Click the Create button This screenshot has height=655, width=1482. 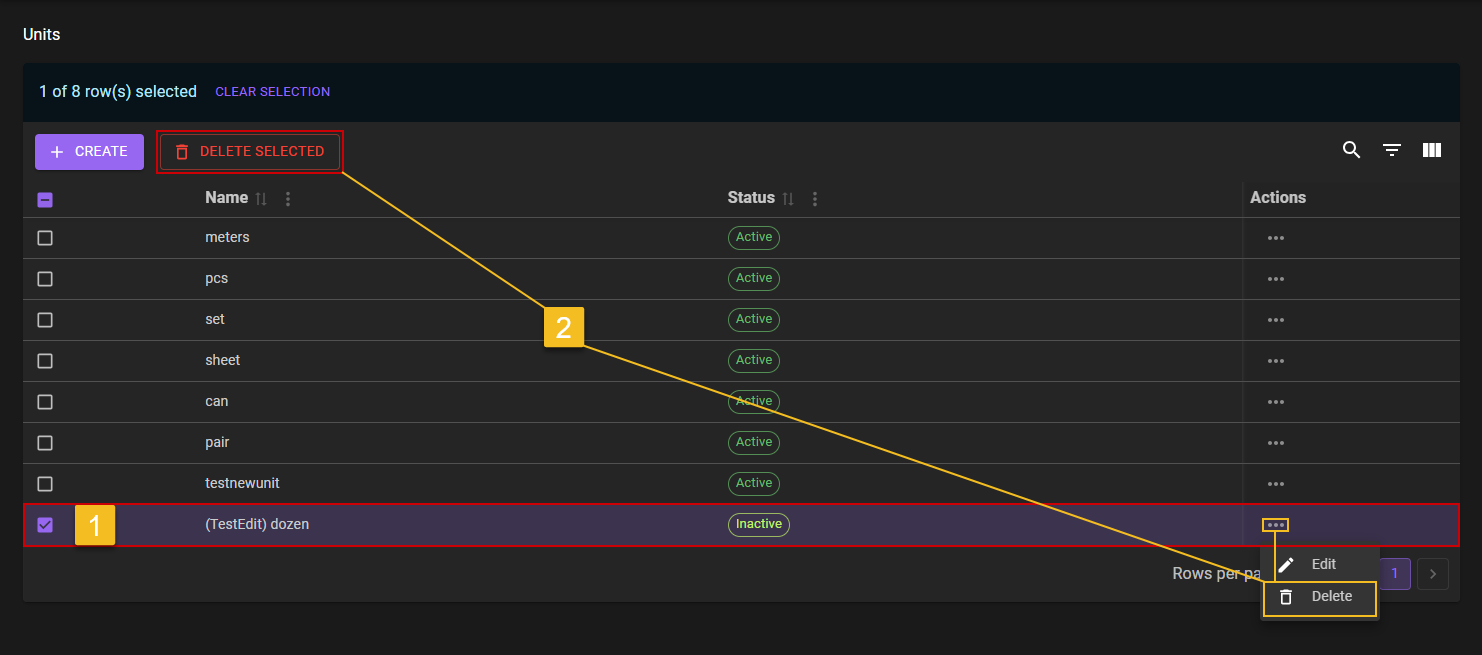coord(89,152)
